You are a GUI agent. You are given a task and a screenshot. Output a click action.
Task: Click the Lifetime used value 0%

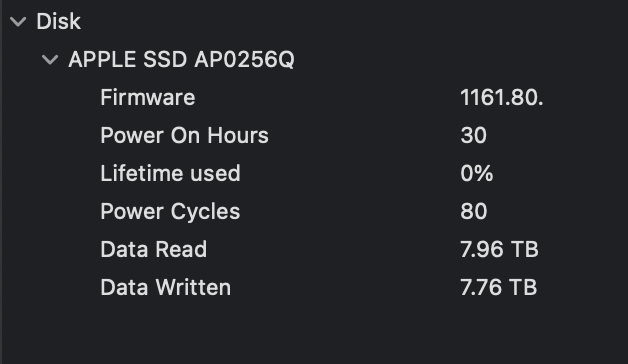coord(477,173)
